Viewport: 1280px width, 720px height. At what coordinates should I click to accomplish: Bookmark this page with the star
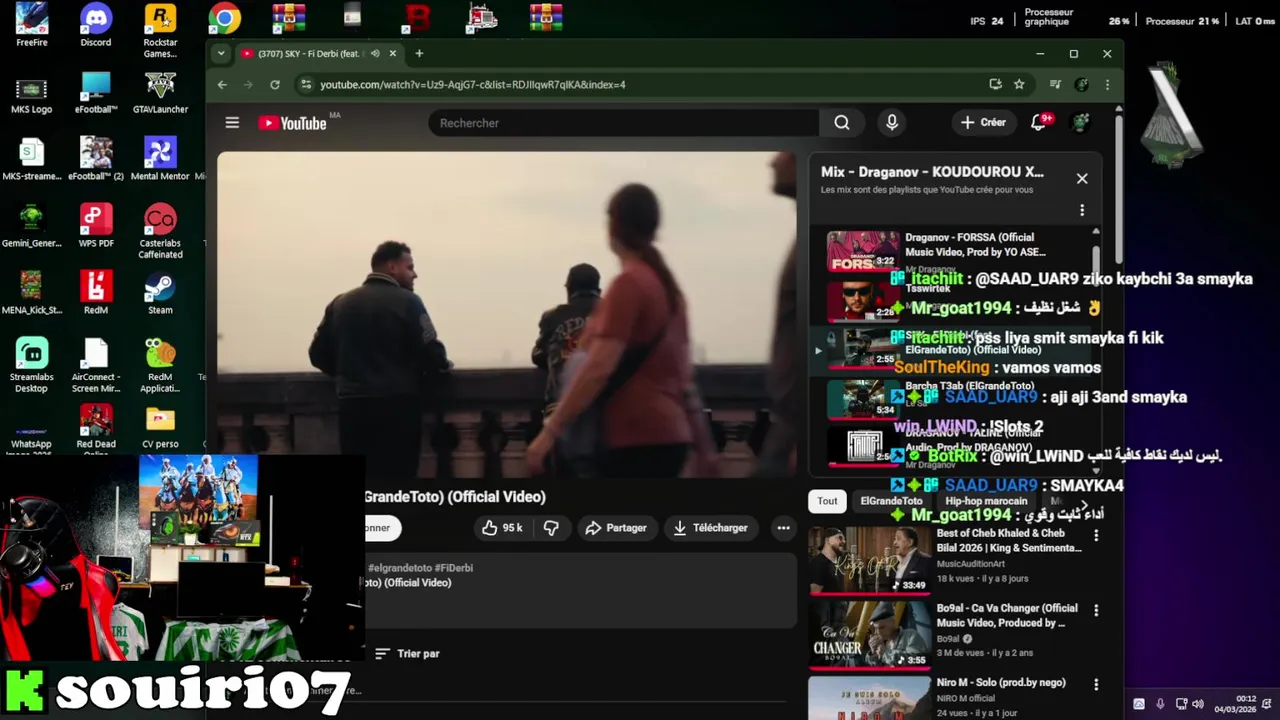[1019, 84]
